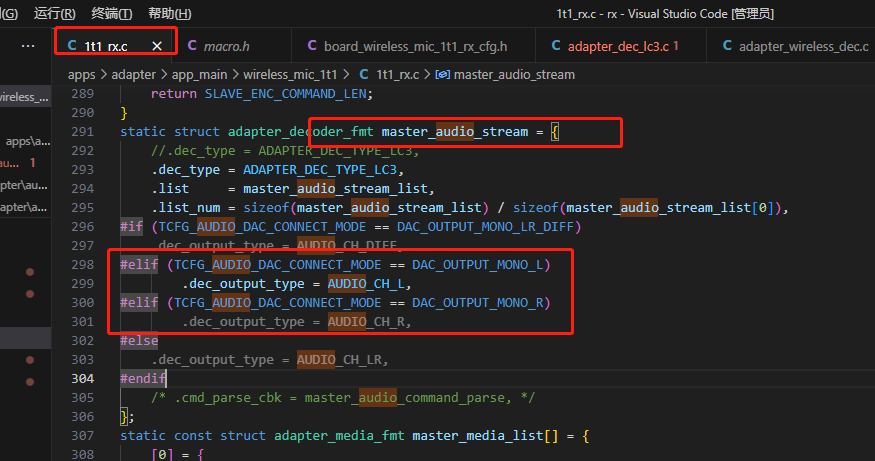
Task: Click SLAVE_ENC_COMMAND_LEN on line 289
Action: click(x=285, y=94)
